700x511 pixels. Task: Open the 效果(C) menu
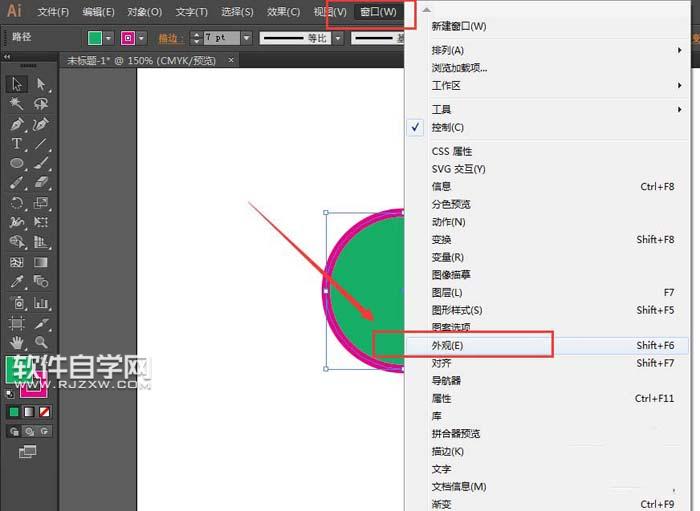[x=283, y=12]
